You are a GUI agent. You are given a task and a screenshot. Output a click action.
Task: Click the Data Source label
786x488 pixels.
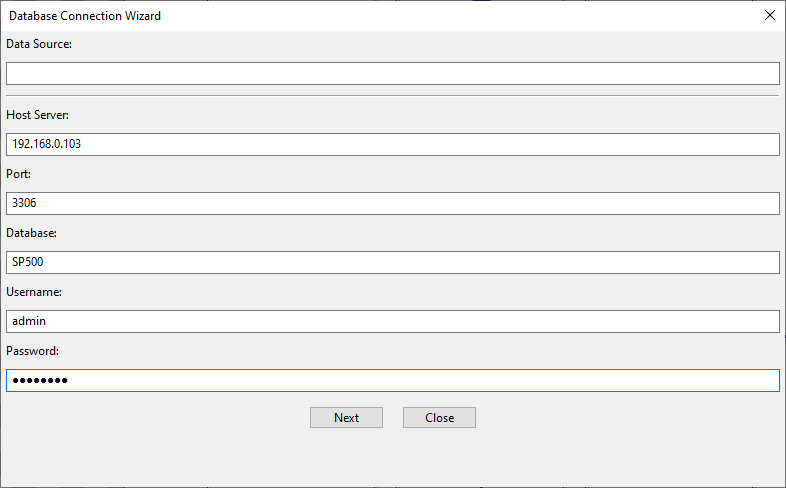(39, 44)
